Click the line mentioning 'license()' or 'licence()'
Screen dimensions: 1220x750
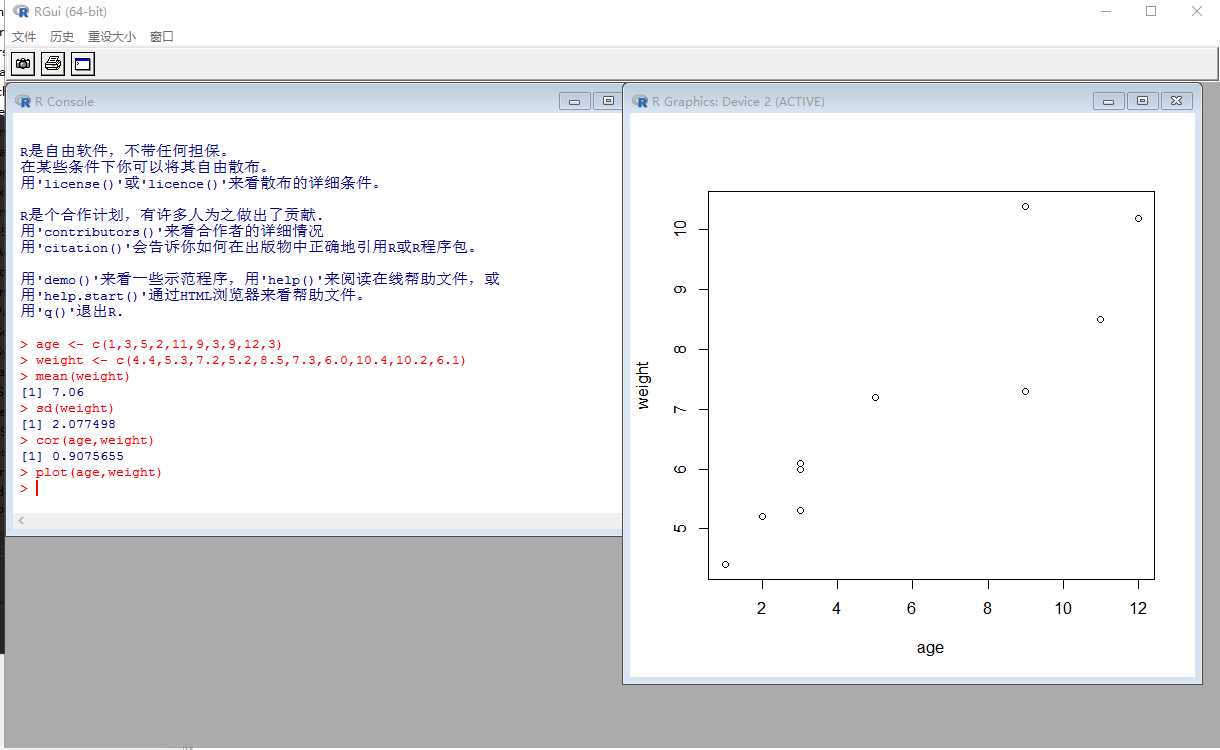point(200,183)
